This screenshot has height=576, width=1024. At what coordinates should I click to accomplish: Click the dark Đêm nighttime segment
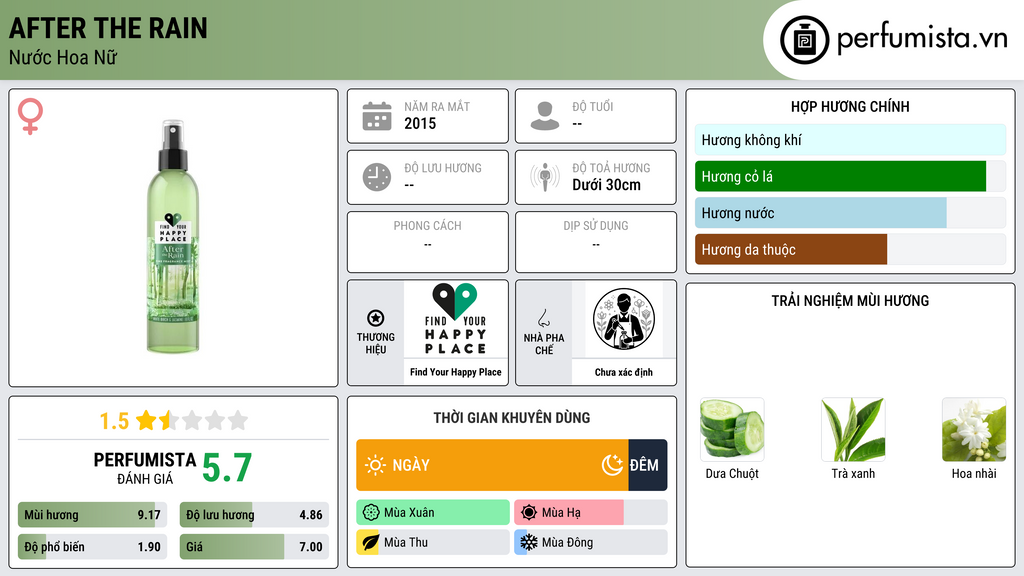pyautogui.click(x=648, y=465)
